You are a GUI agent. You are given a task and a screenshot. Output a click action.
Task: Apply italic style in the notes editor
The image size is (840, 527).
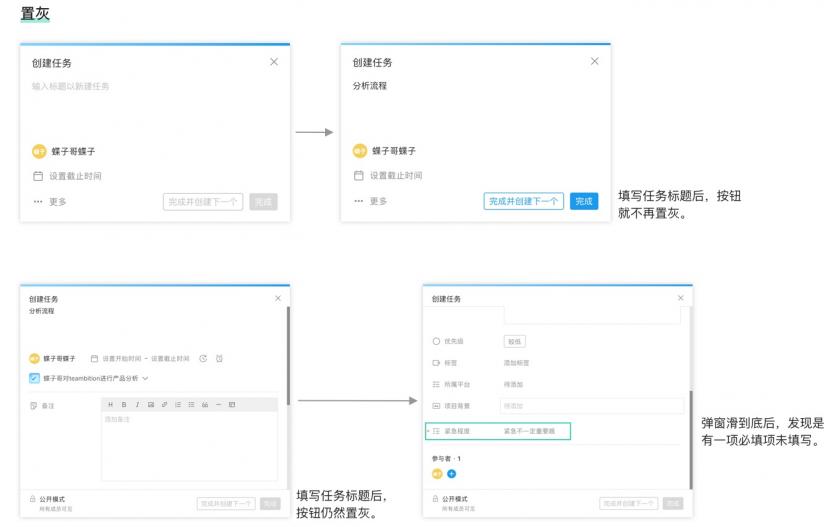137,404
